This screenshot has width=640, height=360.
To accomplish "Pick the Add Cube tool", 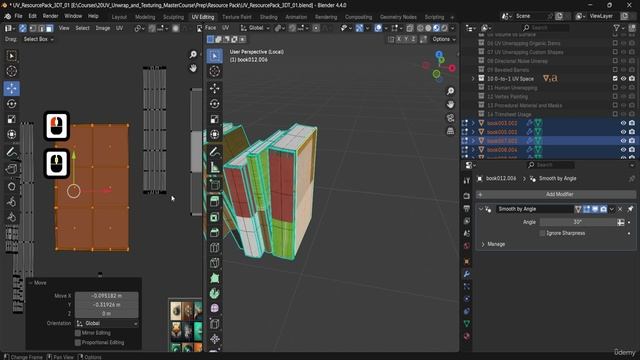I will click(x=215, y=185).
